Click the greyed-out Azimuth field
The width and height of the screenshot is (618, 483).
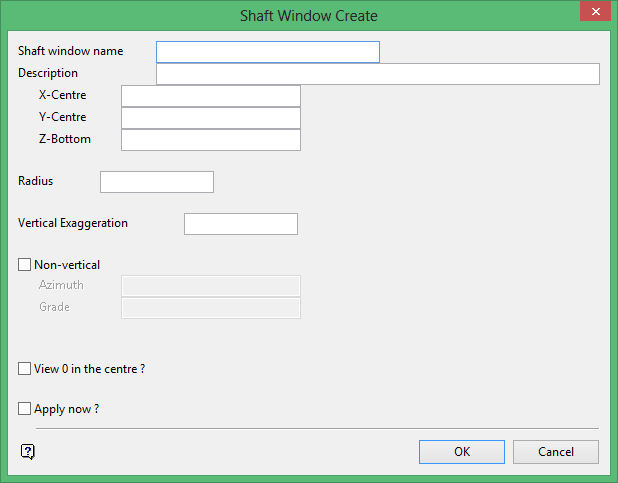210,286
